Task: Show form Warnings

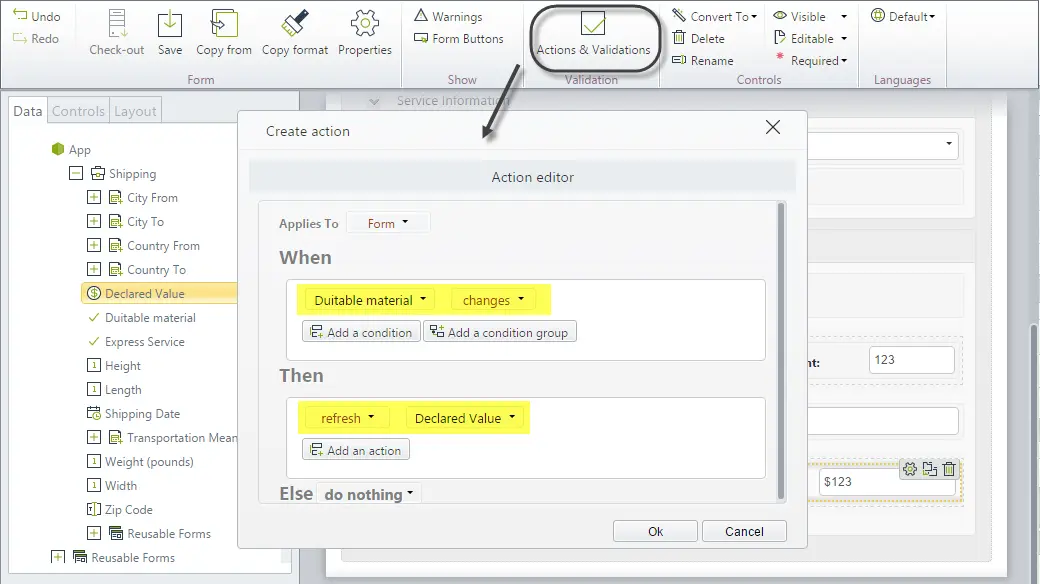Action: point(448,16)
